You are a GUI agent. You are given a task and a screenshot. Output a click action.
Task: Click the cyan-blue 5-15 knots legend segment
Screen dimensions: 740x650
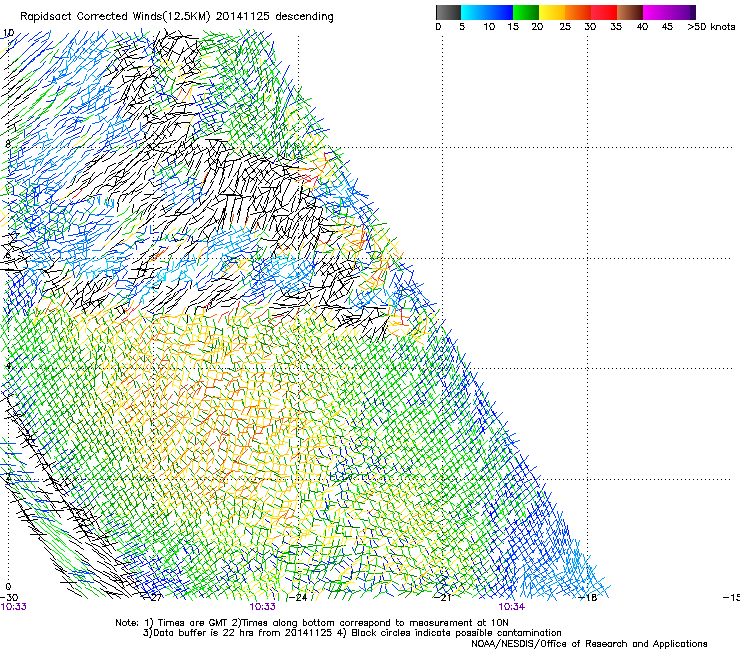click(487, 12)
